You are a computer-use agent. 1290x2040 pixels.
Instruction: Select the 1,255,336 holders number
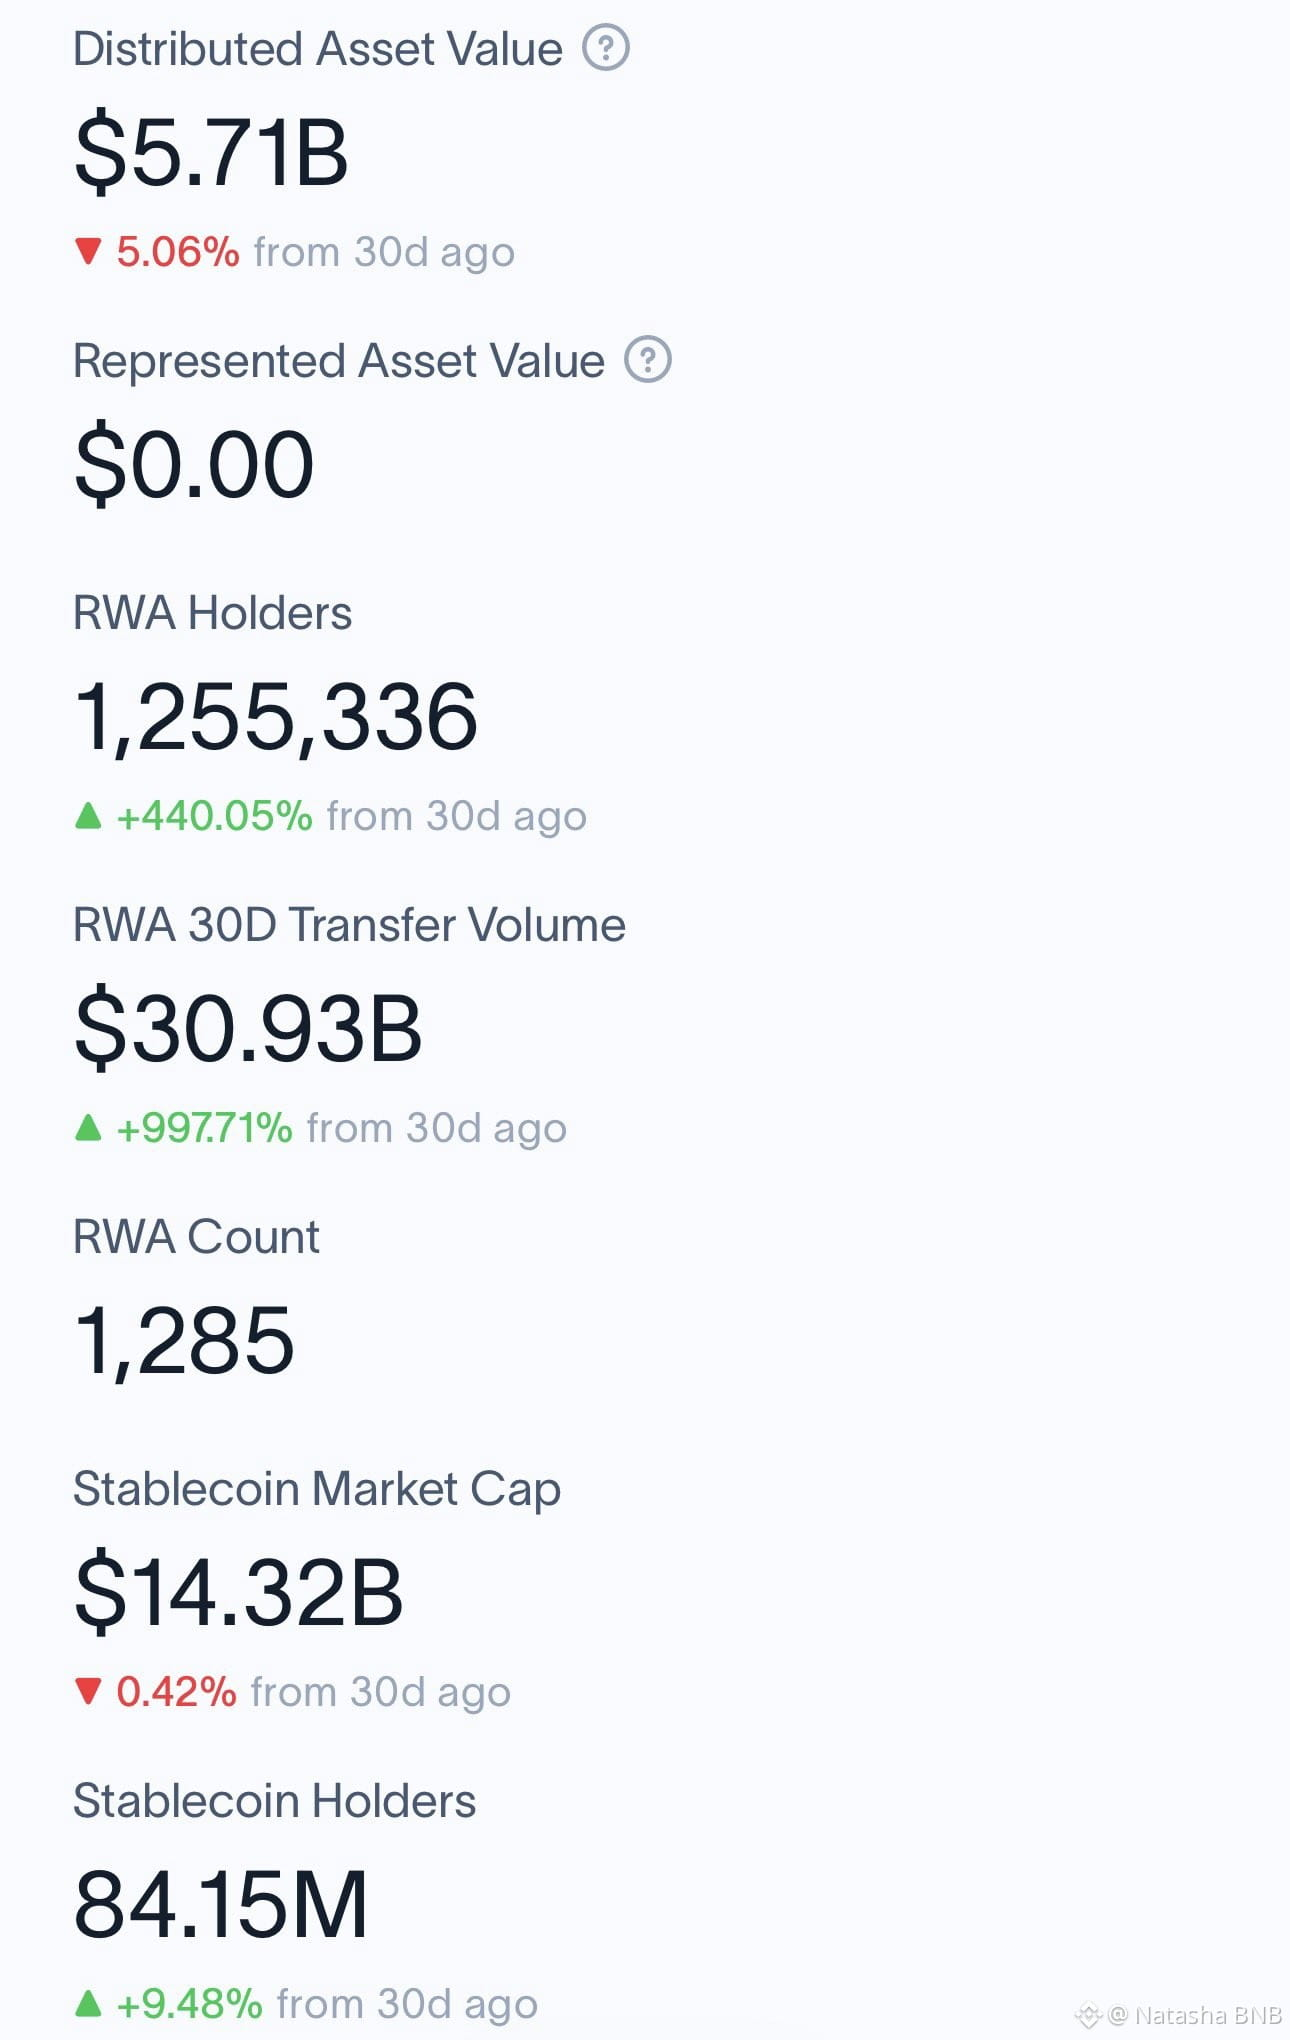tap(276, 717)
